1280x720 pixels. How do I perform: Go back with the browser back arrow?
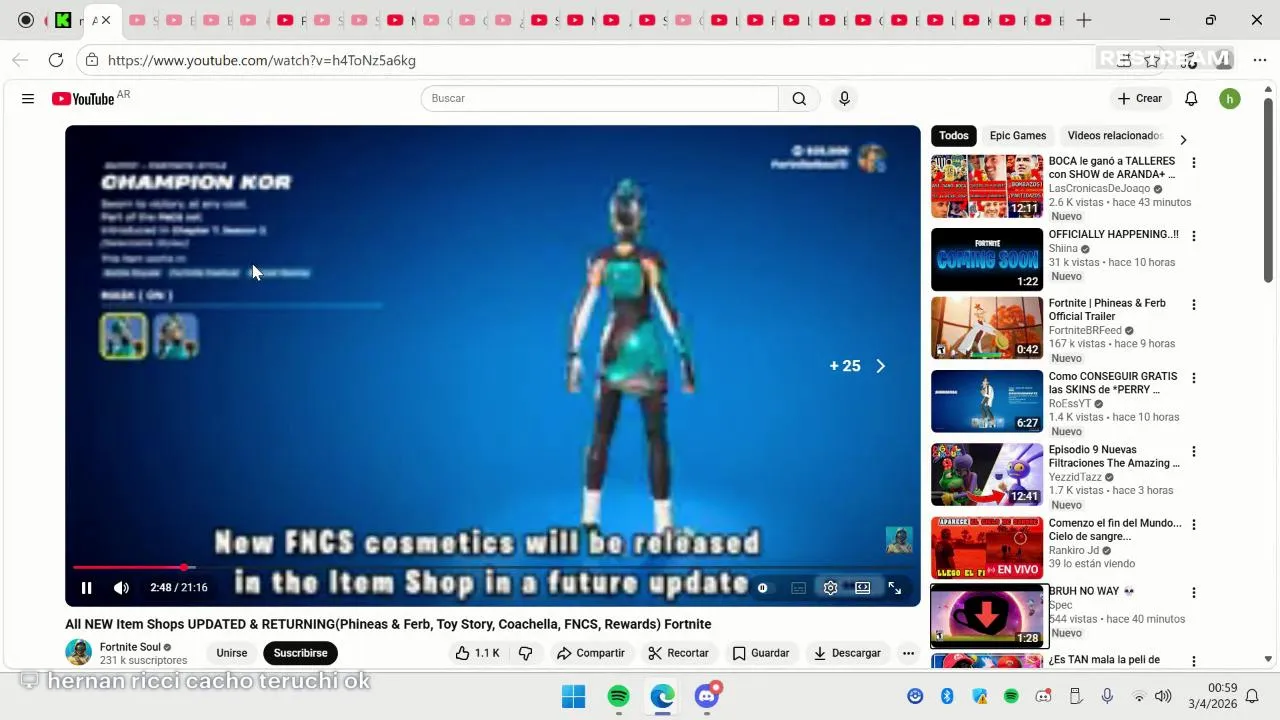20,60
